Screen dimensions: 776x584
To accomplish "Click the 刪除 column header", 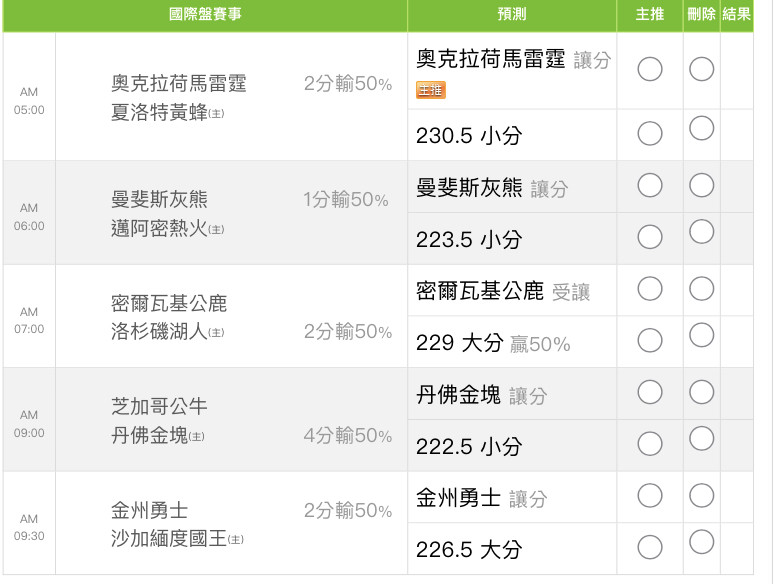I will click(x=701, y=14).
